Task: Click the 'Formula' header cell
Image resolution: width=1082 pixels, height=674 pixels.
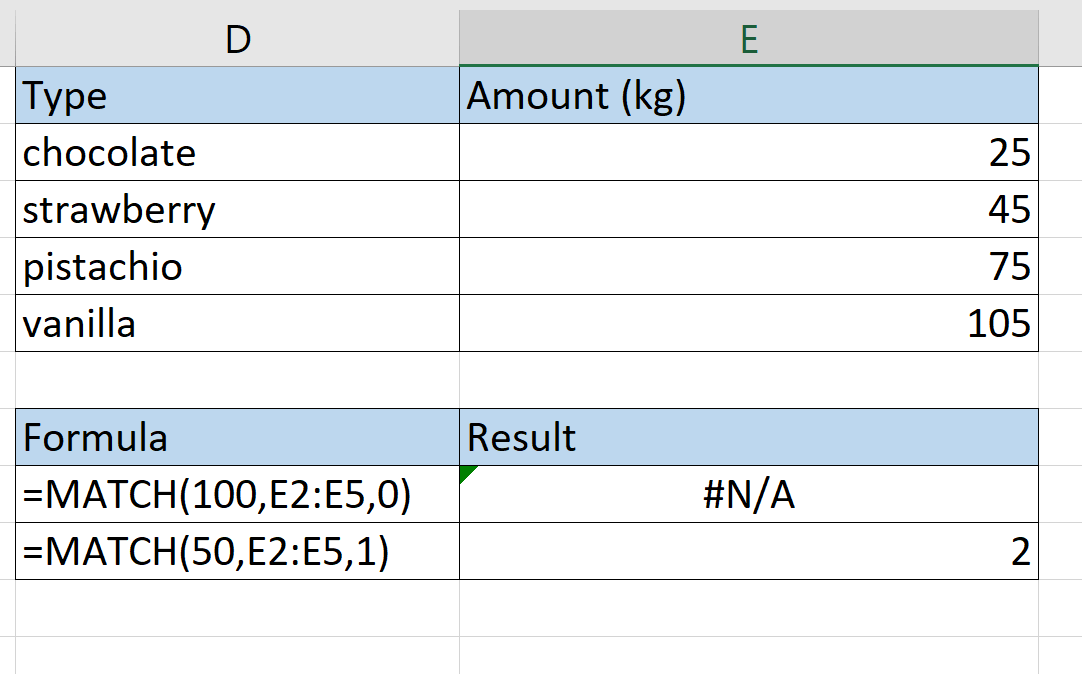Action: (x=237, y=437)
